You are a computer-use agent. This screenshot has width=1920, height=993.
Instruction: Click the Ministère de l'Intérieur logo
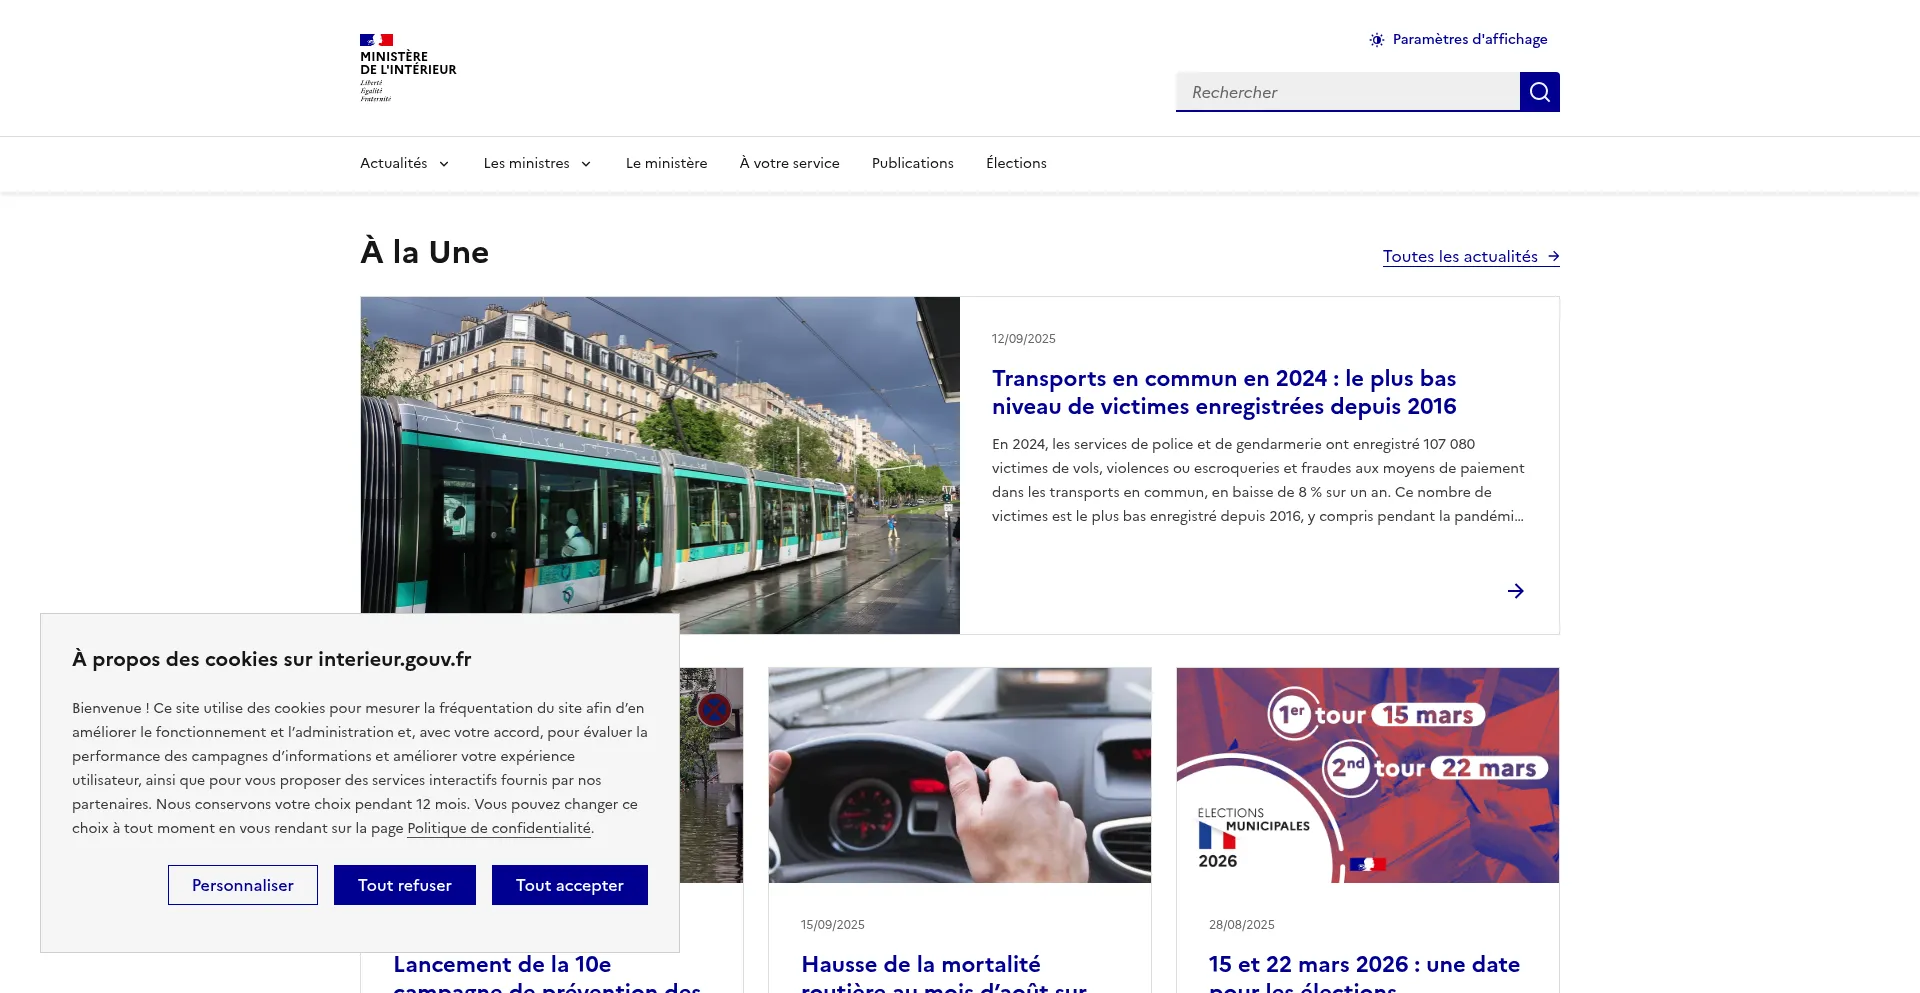[408, 68]
